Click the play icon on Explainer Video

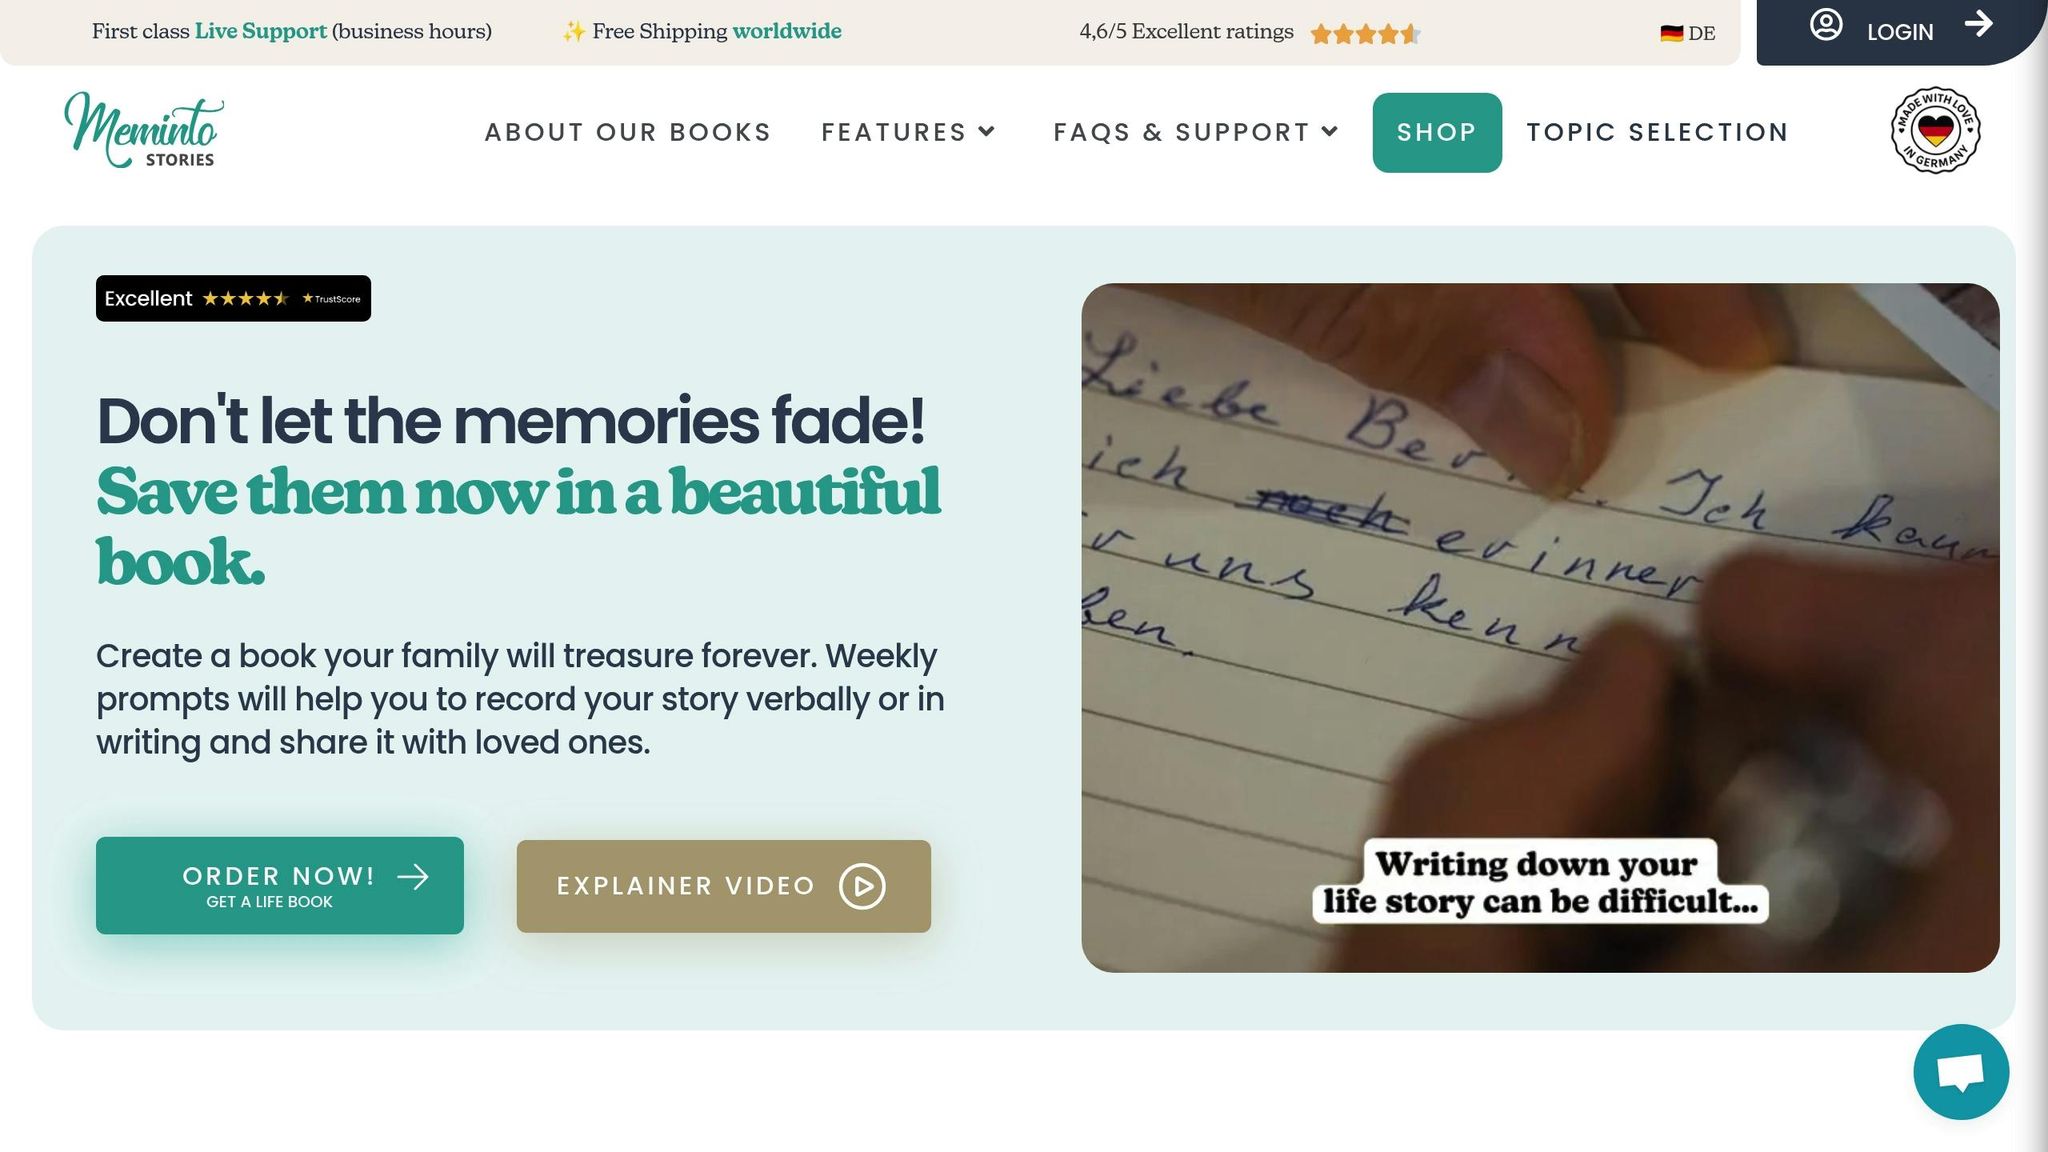(x=862, y=886)
